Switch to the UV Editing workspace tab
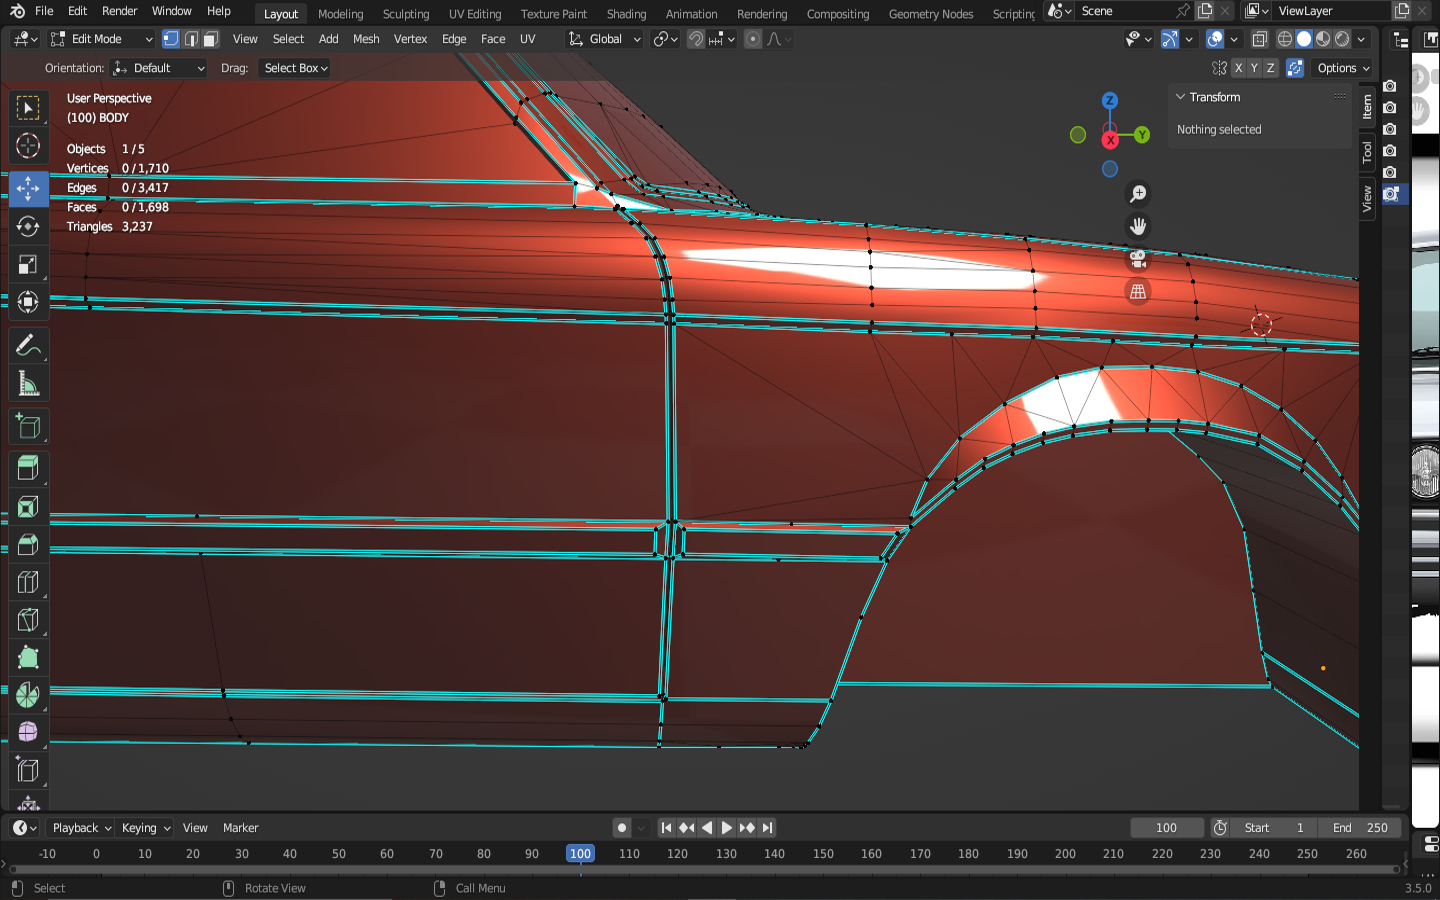1440x900 pixels. tap(474, 14)
